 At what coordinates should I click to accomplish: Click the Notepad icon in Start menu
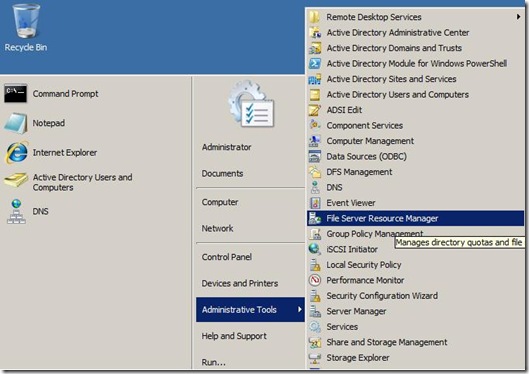[16, 123]
